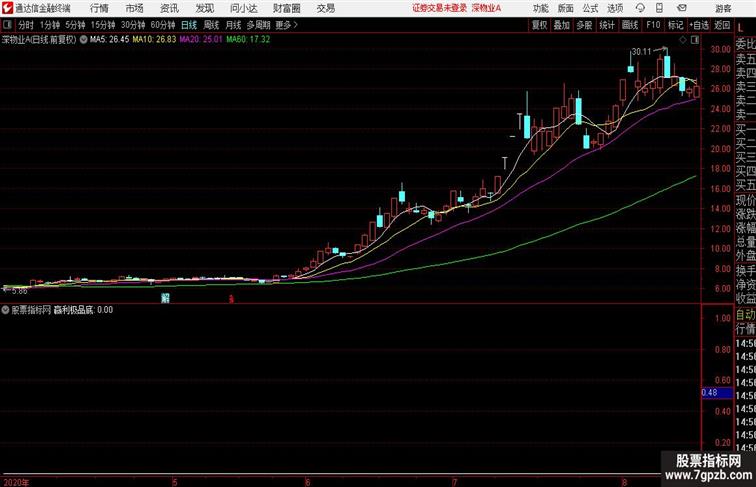Click the 30.11 high price marker

click(641, 52)
